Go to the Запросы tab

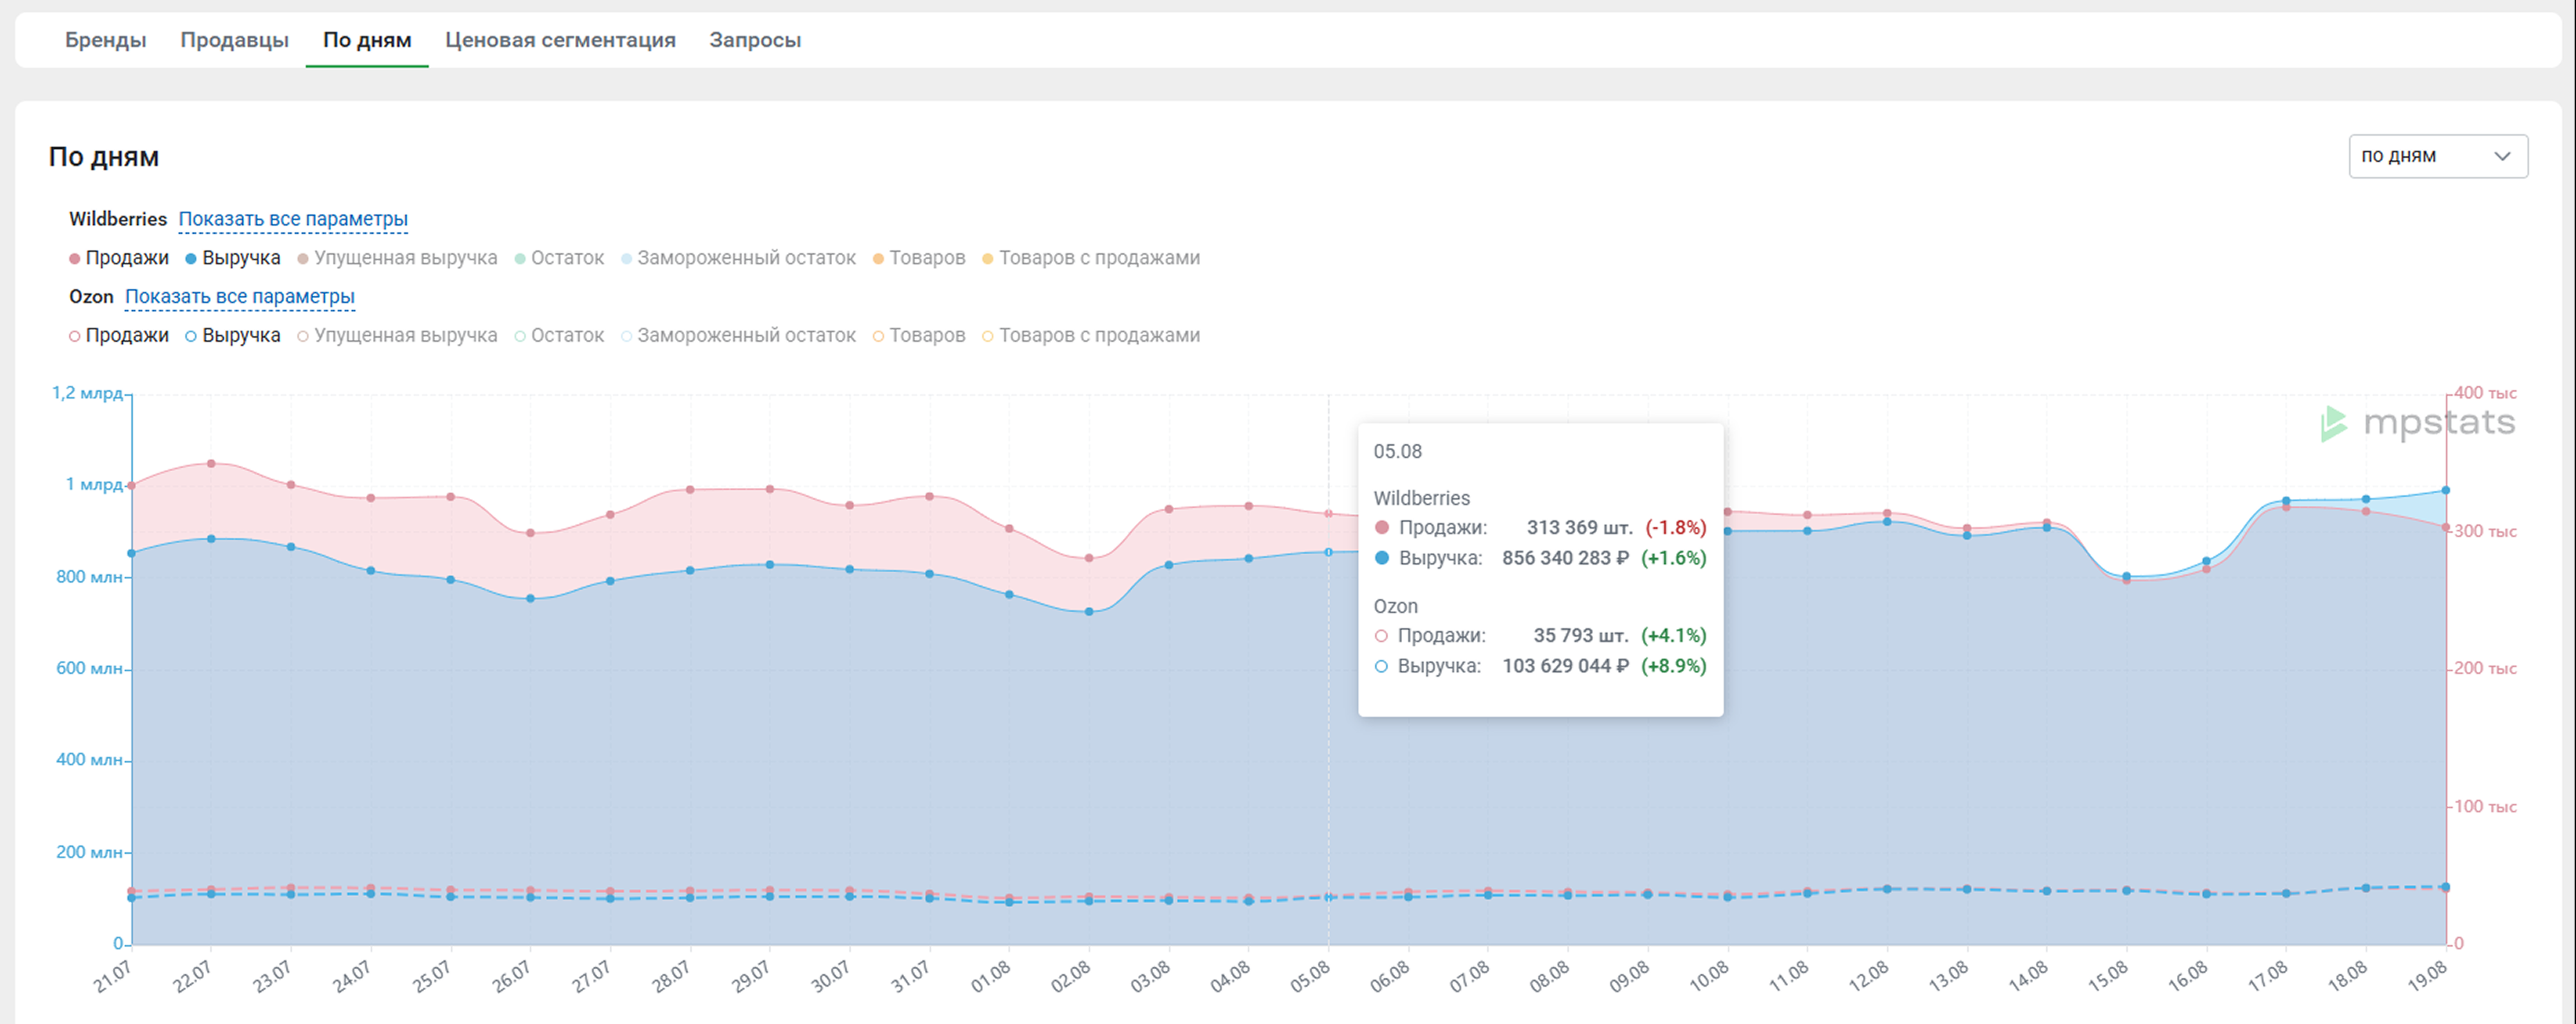755,40
